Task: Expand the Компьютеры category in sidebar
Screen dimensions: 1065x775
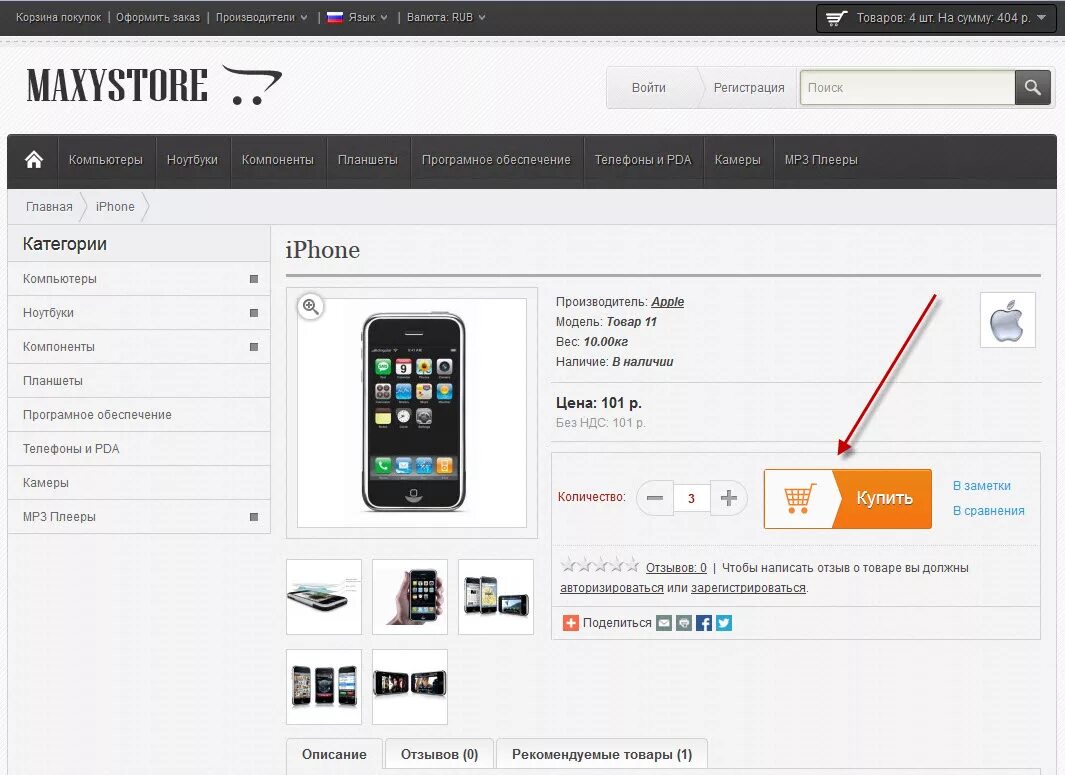Action: [x=254, y=278]
